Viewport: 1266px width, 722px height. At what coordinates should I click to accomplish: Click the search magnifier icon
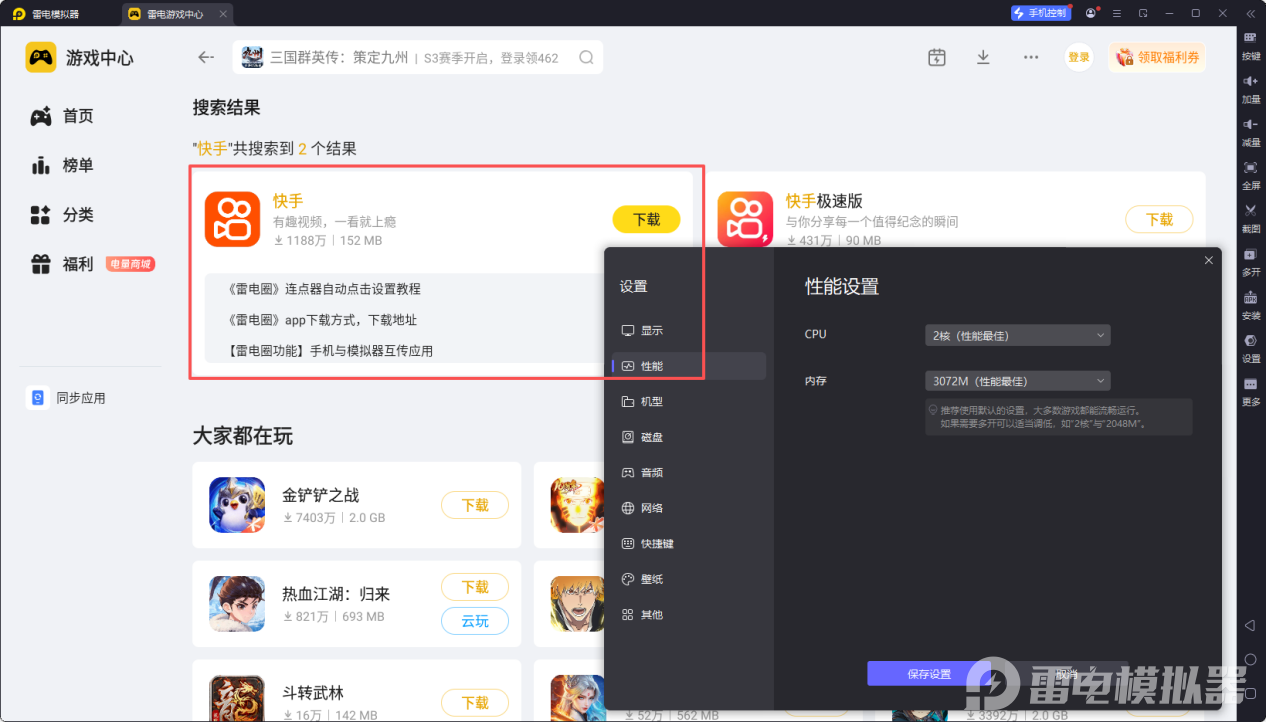click(x=587, y=57)
